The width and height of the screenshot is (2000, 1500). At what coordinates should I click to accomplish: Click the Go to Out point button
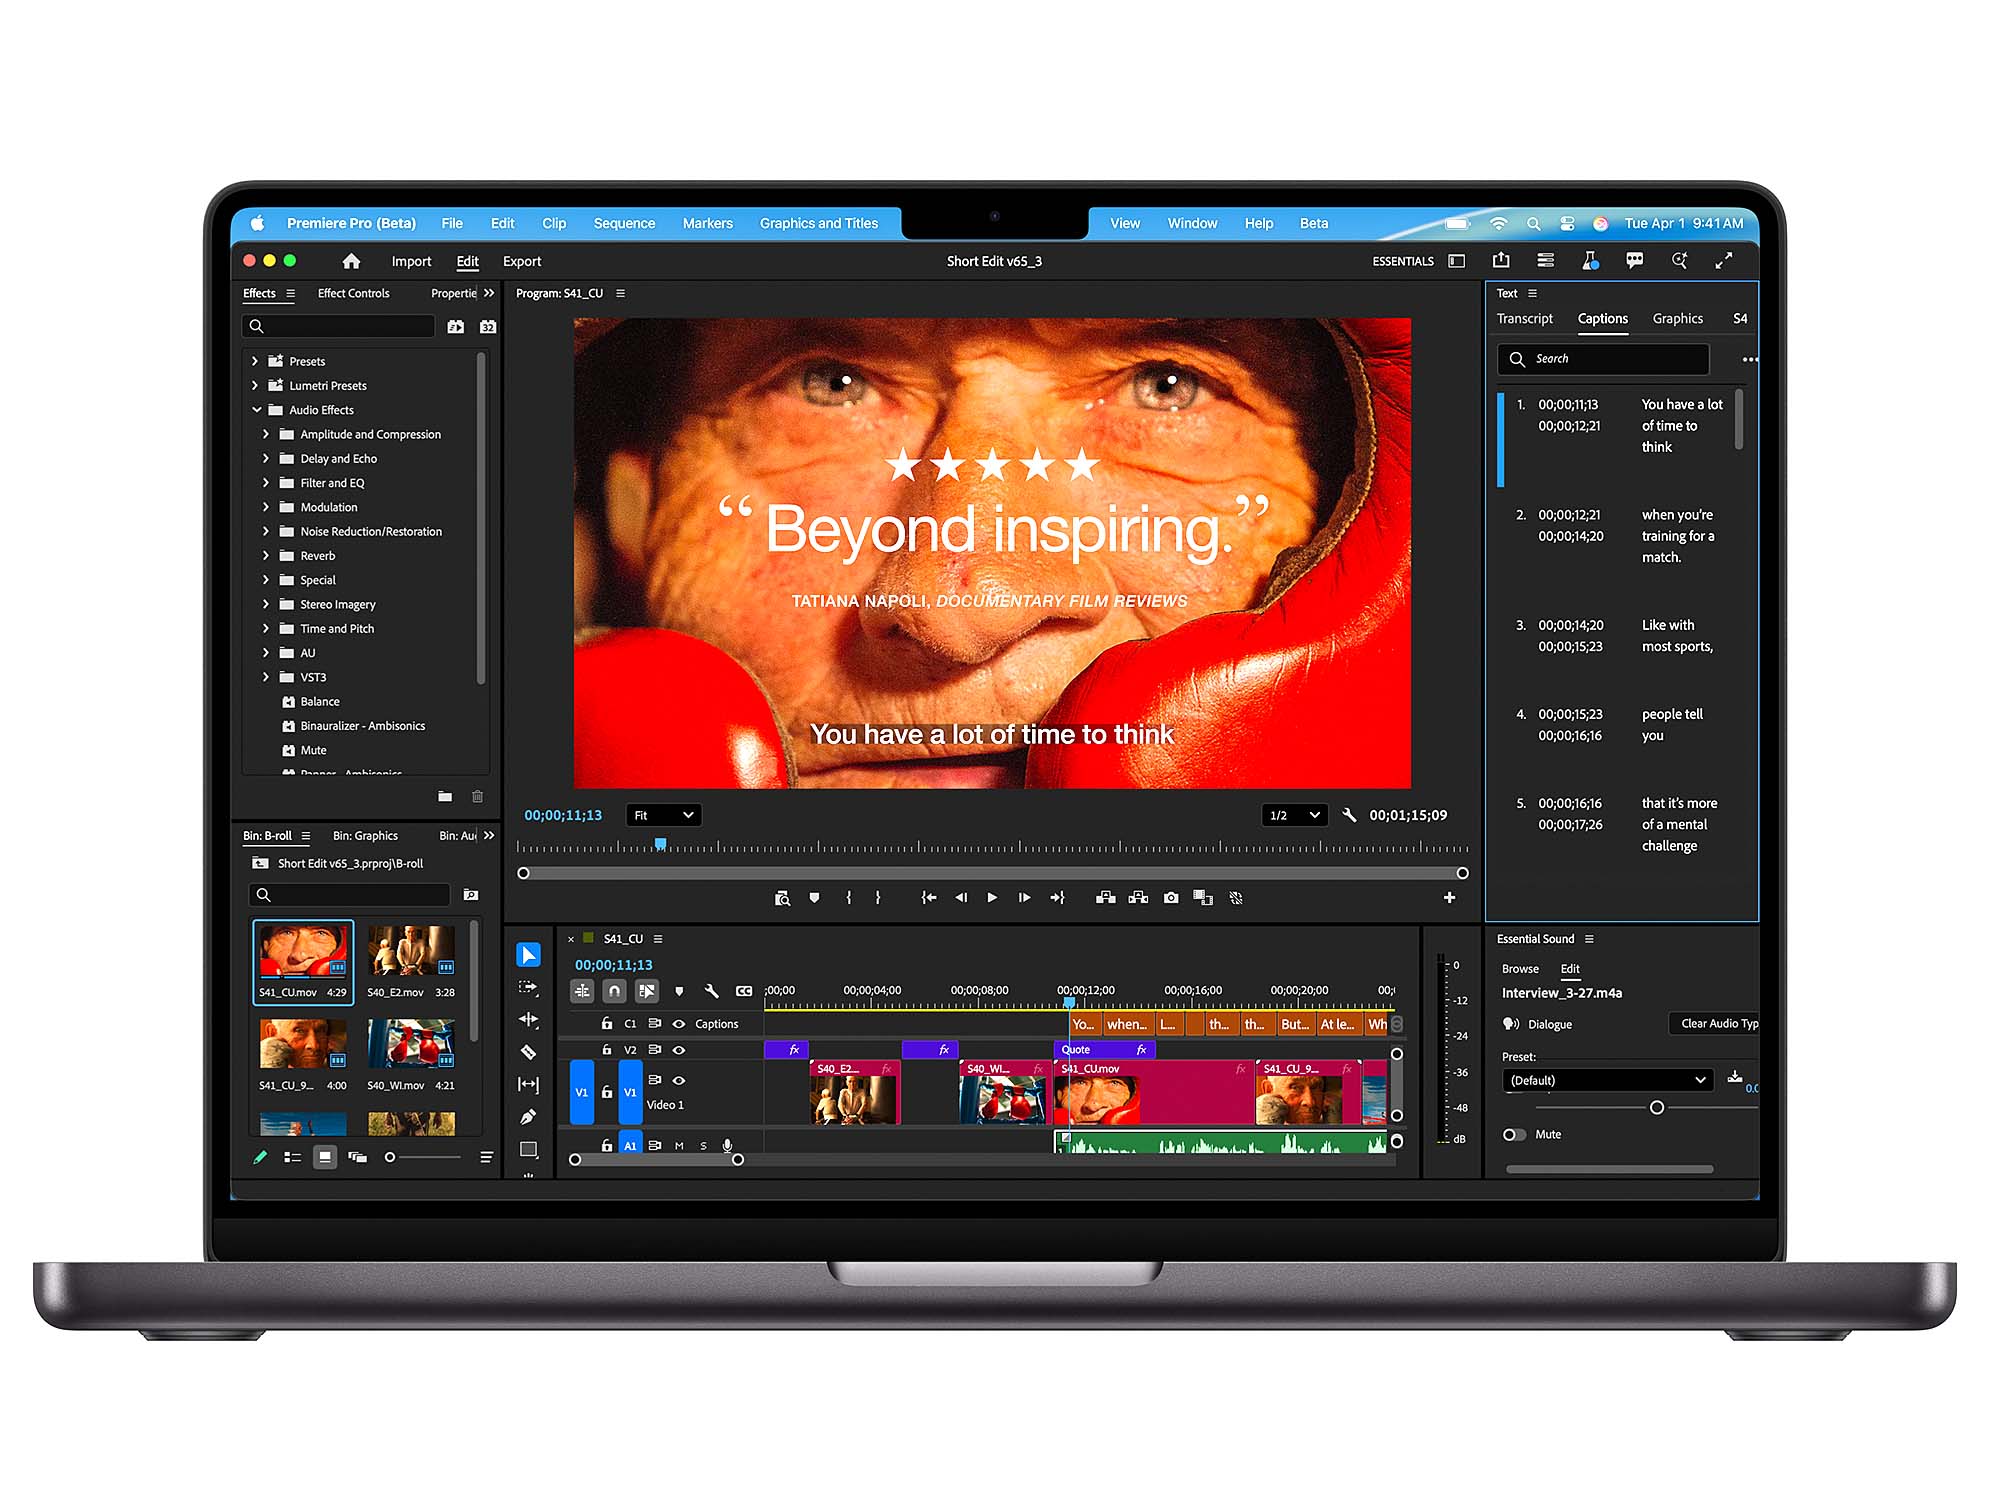click(1057, 898)
